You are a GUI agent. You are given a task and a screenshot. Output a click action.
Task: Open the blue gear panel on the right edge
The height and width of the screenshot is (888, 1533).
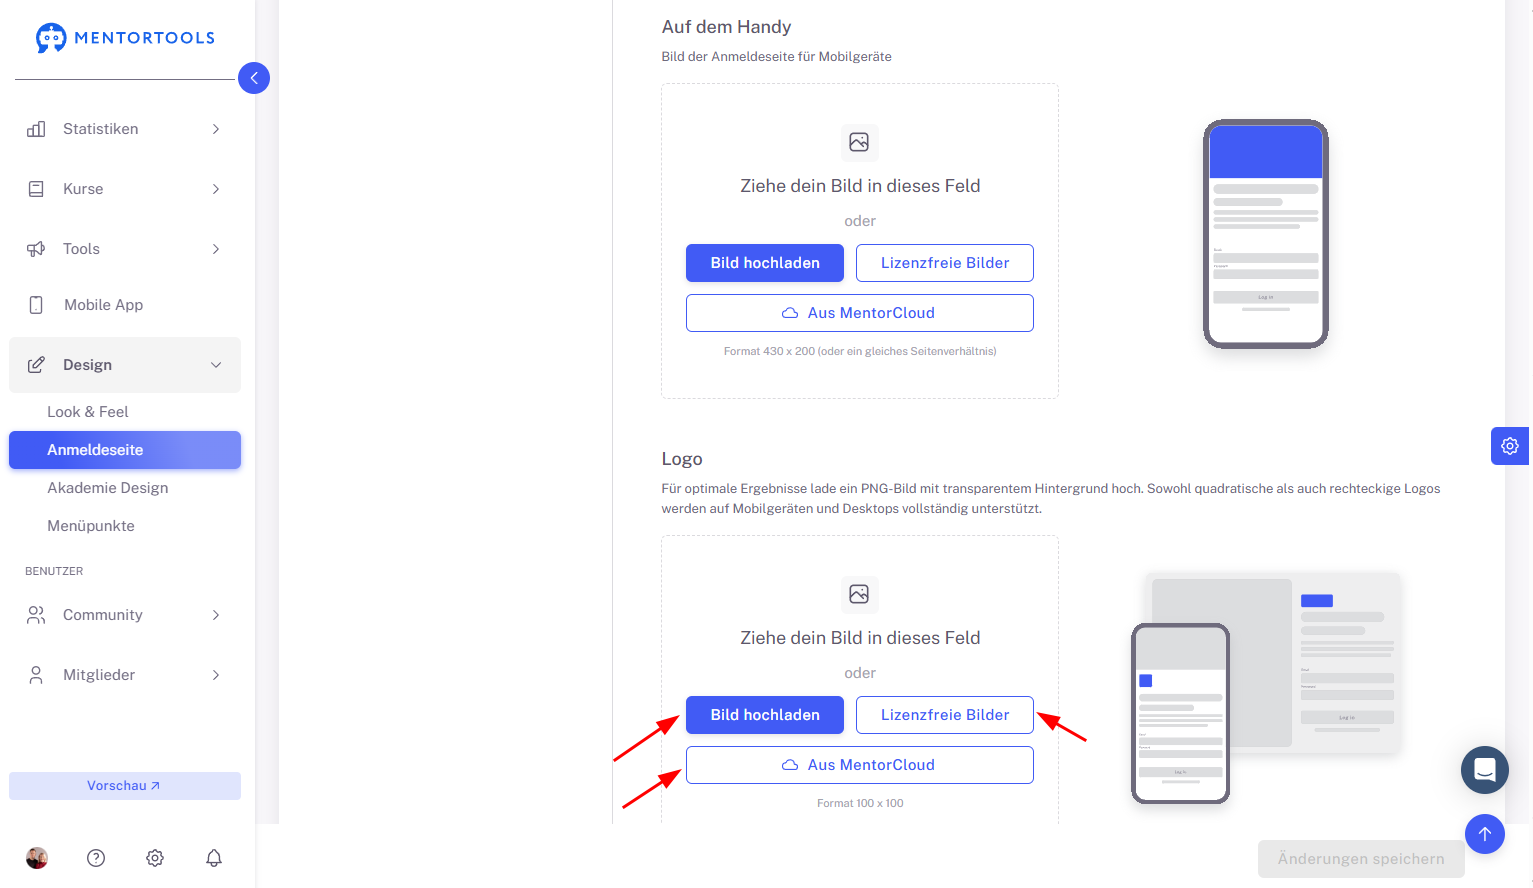[1510, 446]
